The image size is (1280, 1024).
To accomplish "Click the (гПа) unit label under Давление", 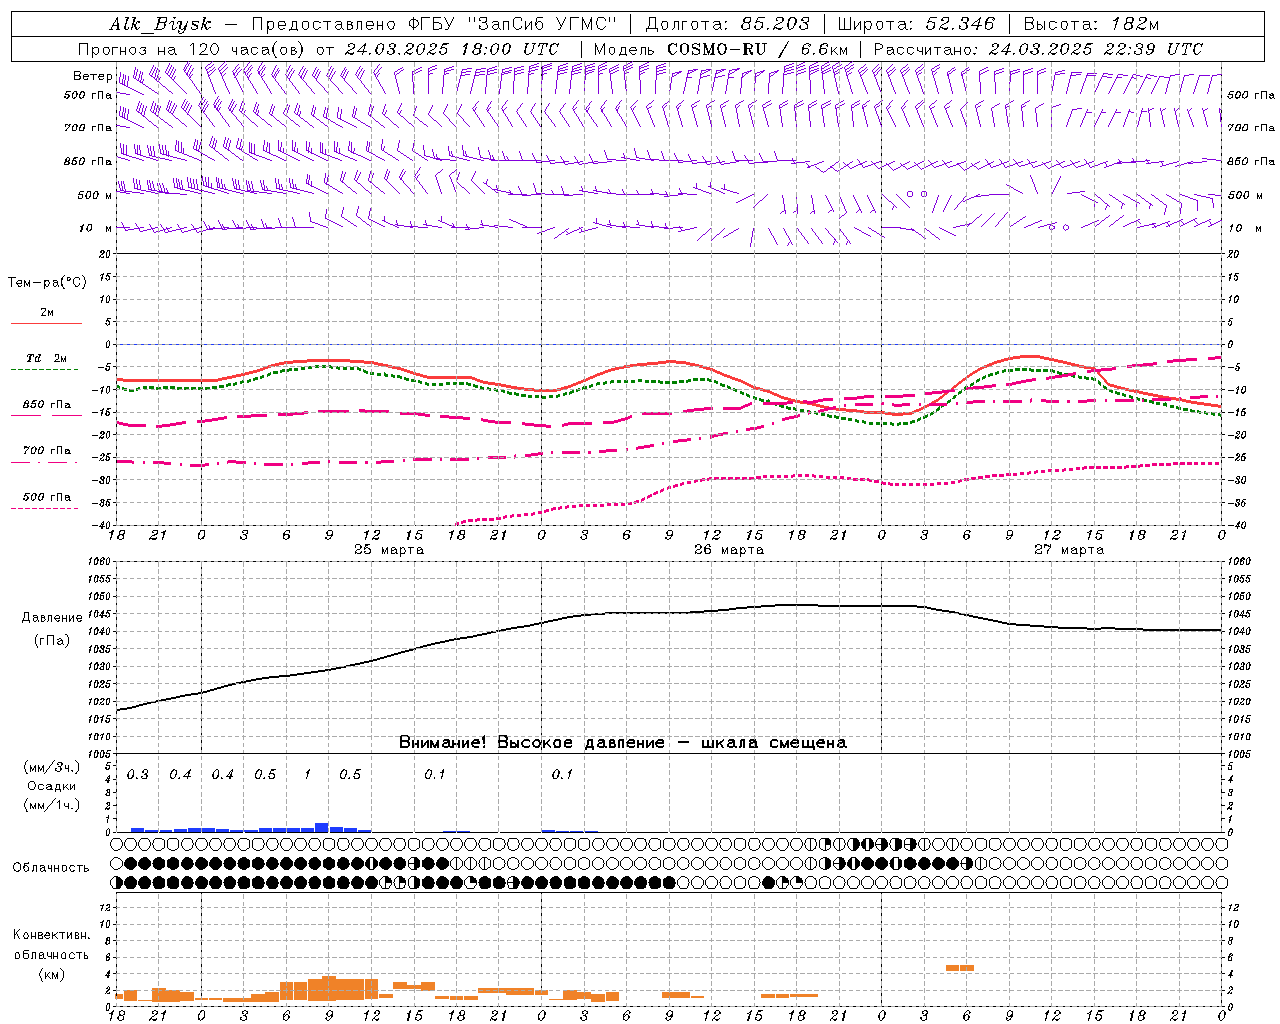I will point(52,641).
